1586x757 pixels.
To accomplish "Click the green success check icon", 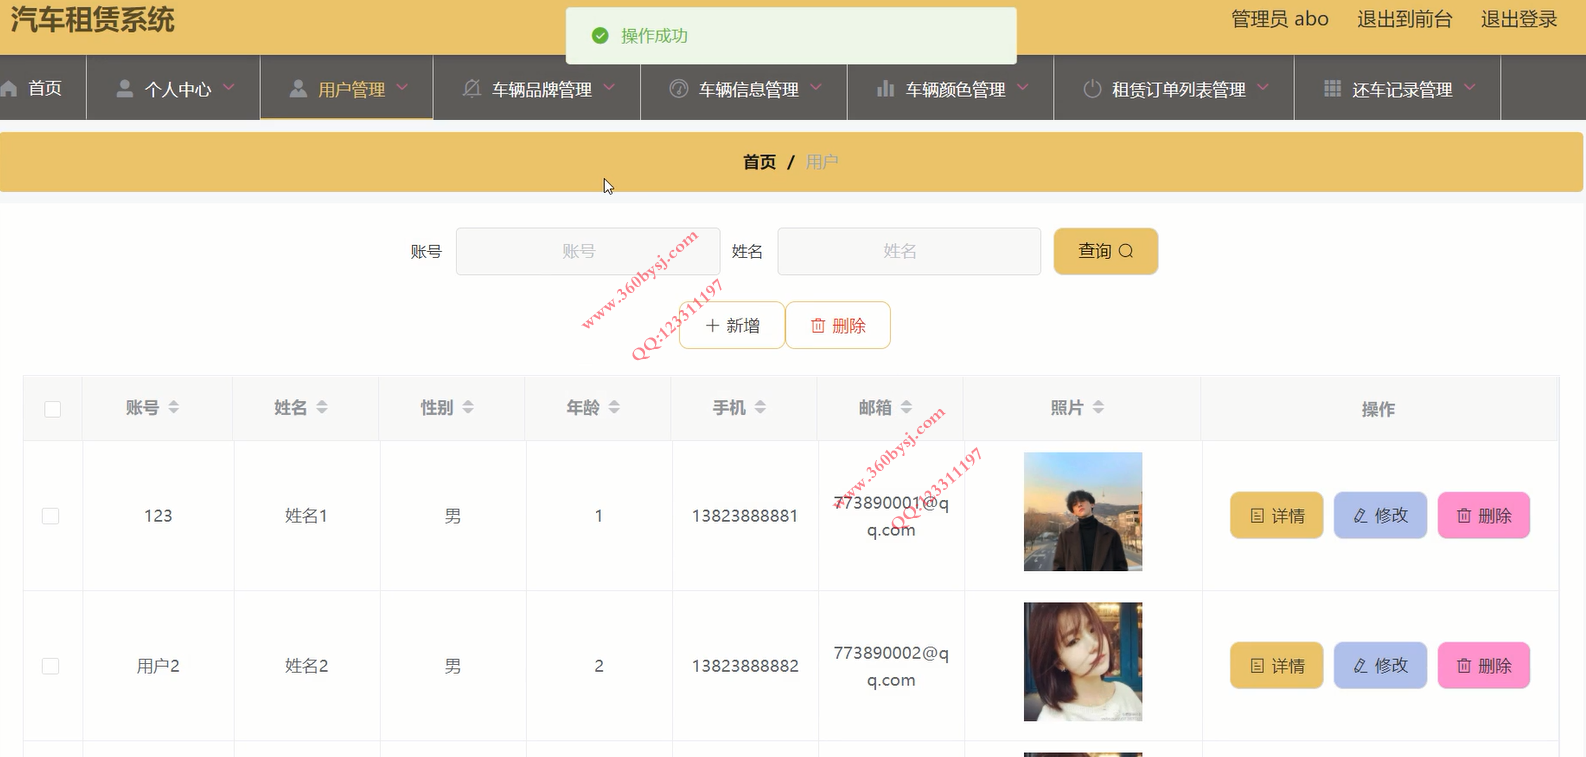I will (600, 36).
